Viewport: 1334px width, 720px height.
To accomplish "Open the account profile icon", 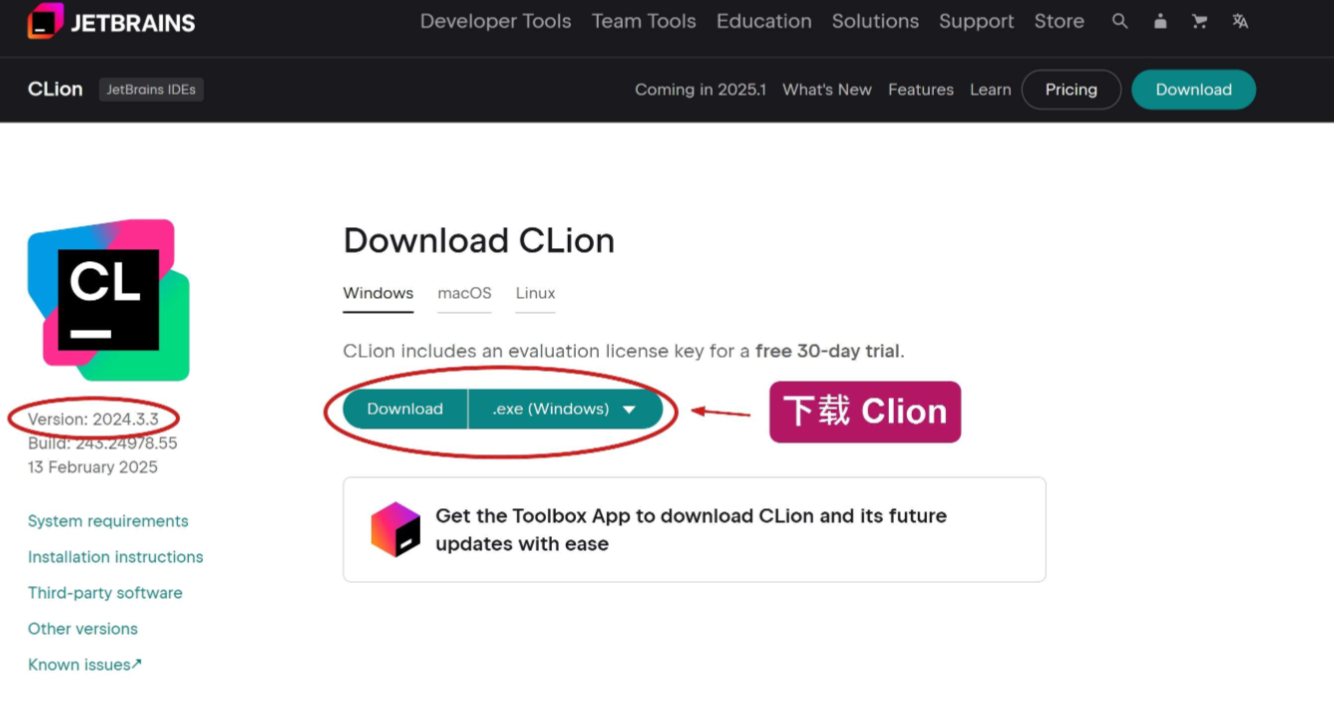I will coord(1160,21).
